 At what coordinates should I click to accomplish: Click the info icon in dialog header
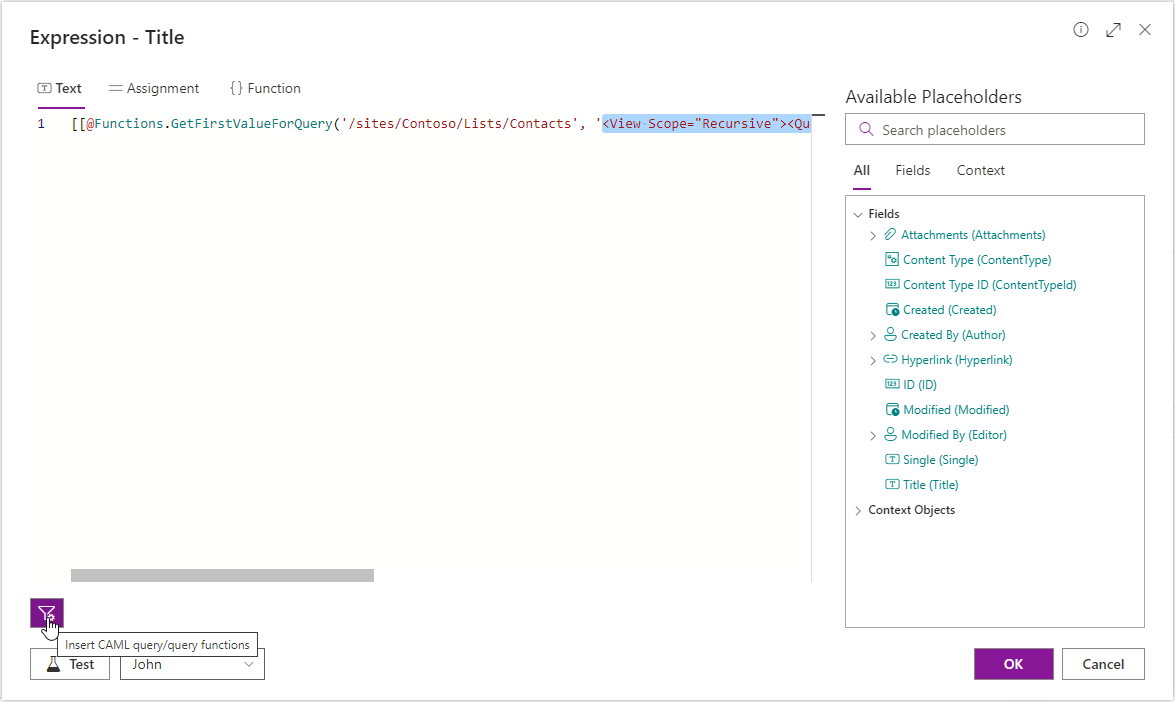tap(1081, 30)
